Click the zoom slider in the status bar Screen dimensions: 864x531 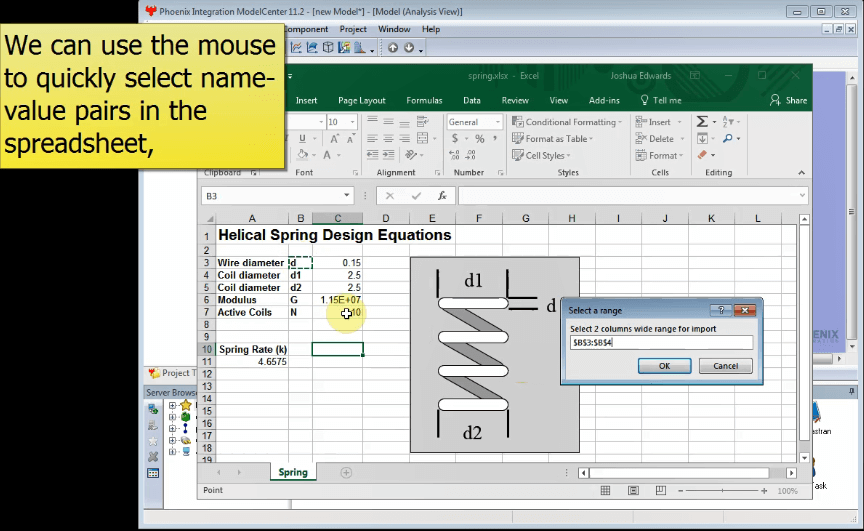[722, 491]
